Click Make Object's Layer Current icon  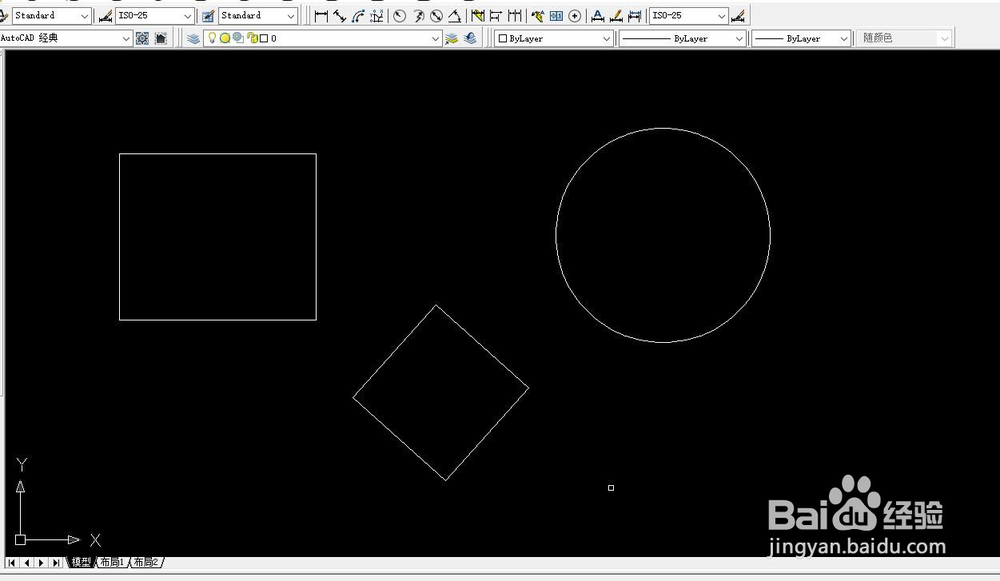[x=452, y=38]
